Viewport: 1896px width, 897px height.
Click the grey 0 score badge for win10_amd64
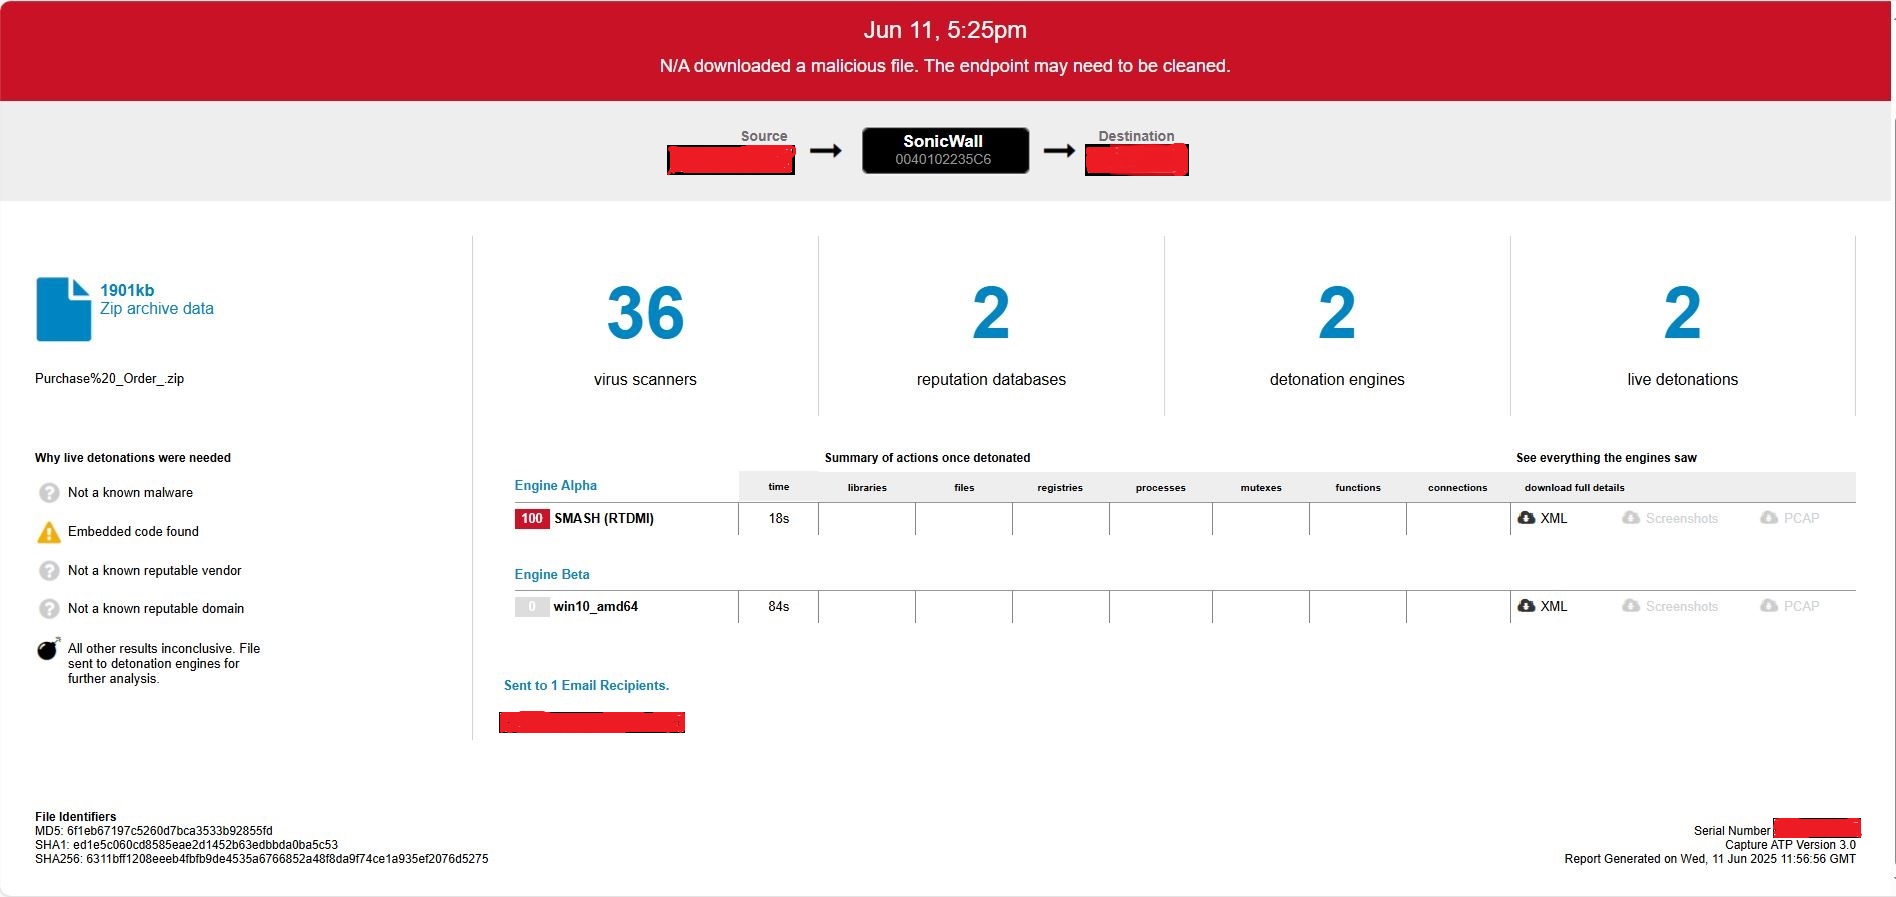click(x=532, y=607)
